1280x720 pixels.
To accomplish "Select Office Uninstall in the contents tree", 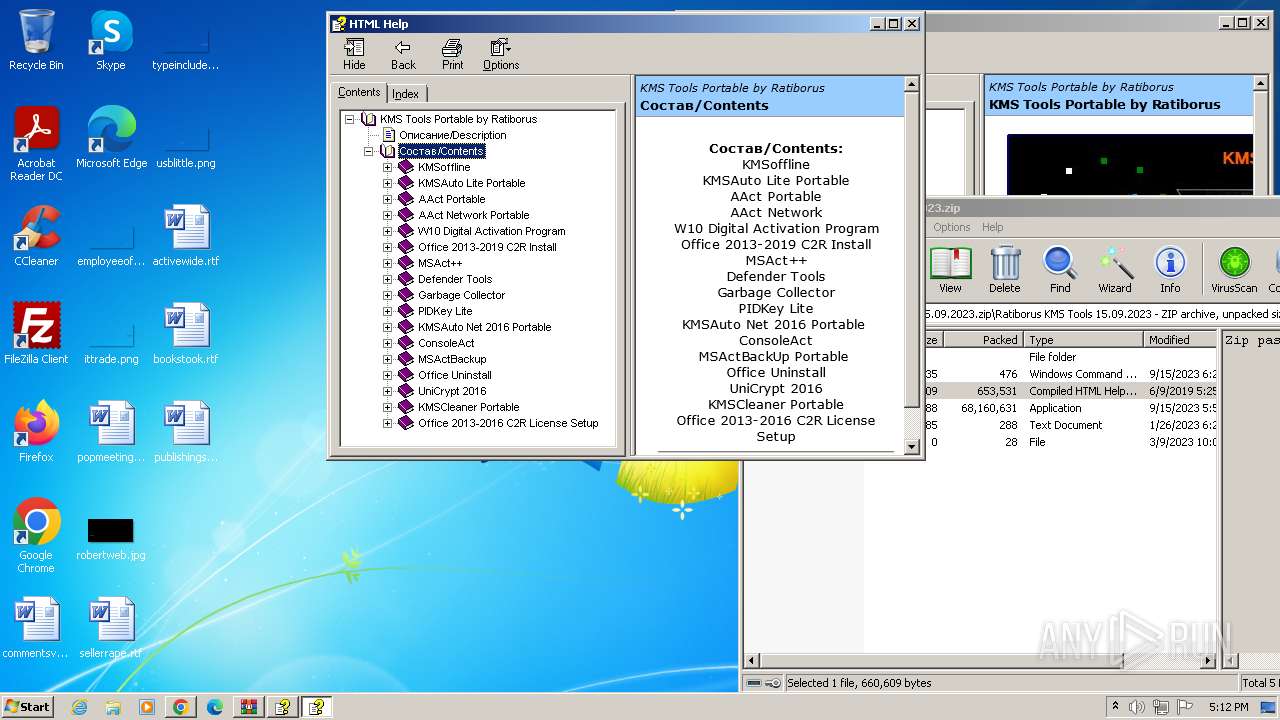I will tap(455, 375).
